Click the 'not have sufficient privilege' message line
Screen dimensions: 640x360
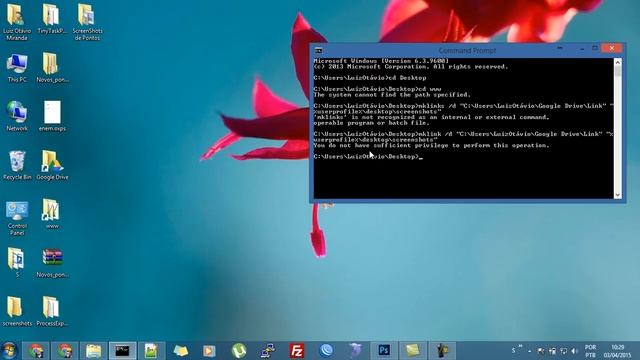pyautogui.click(x=431, y=145)
